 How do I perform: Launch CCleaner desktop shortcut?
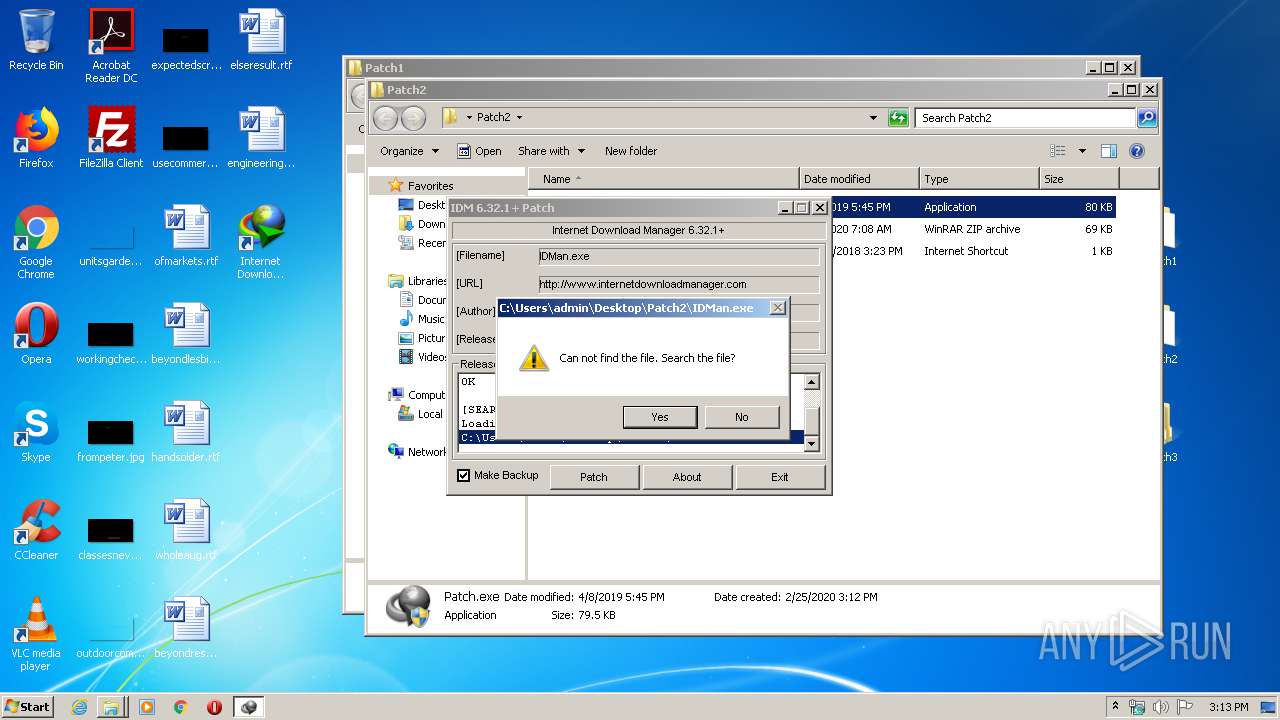pyautogui.click(x=36, y=530)
